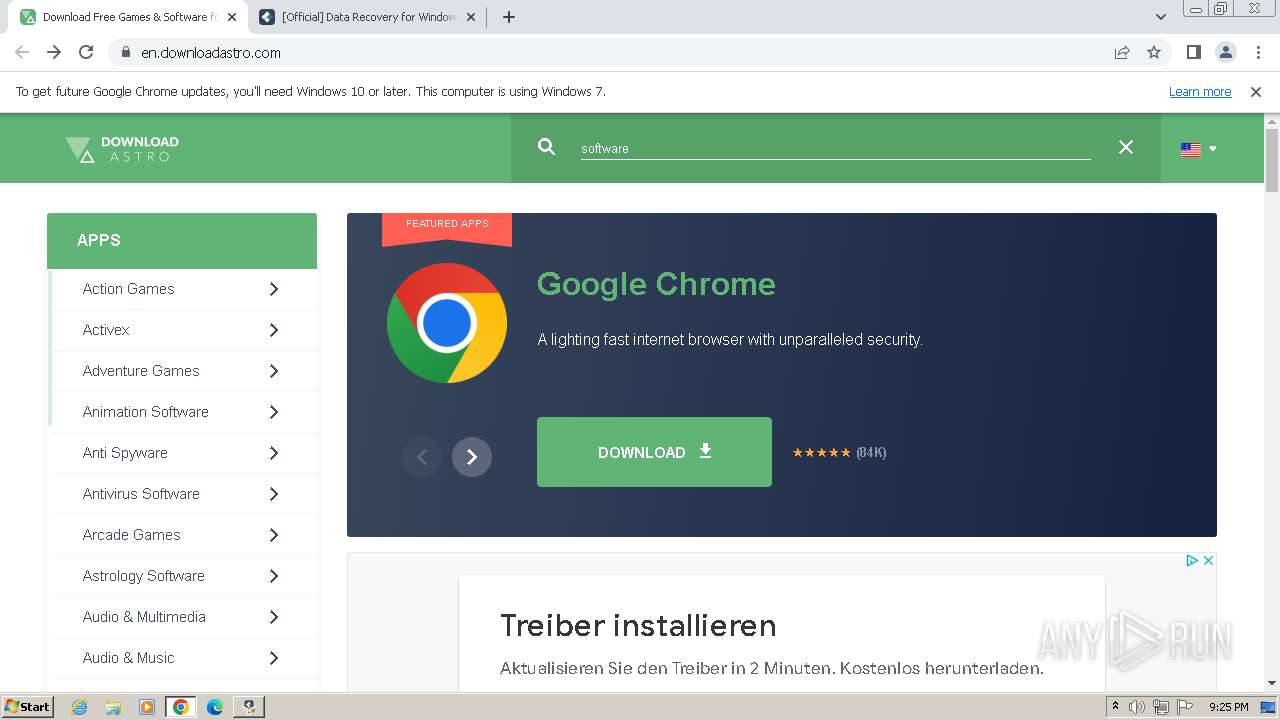
Task: View site information via the lock icon
Action: click(125, 52)
